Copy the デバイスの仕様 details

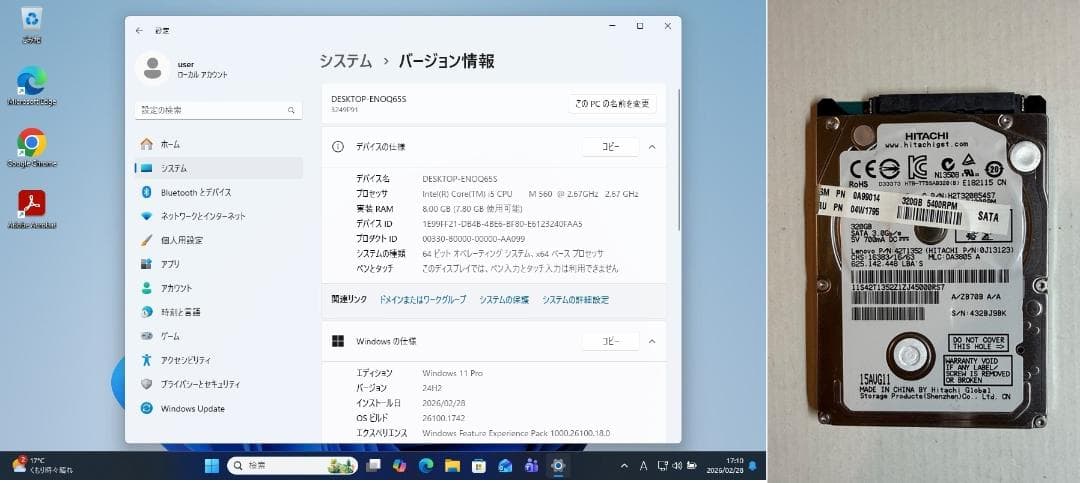click(610, 147)
